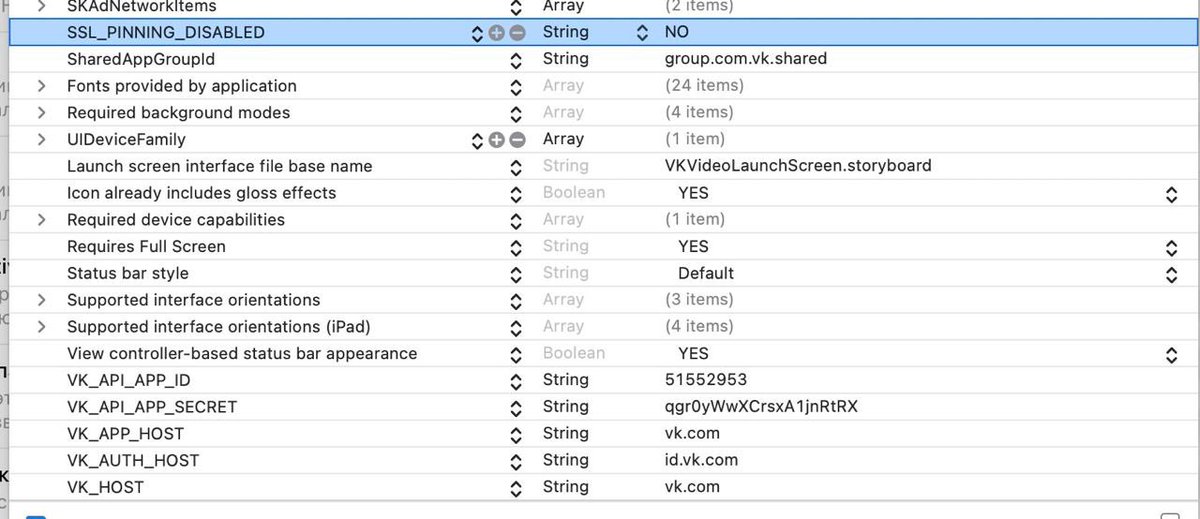Click the id.vk.com value
Image resolution: width=1200 pixels, height=519 pixels.
702,461
